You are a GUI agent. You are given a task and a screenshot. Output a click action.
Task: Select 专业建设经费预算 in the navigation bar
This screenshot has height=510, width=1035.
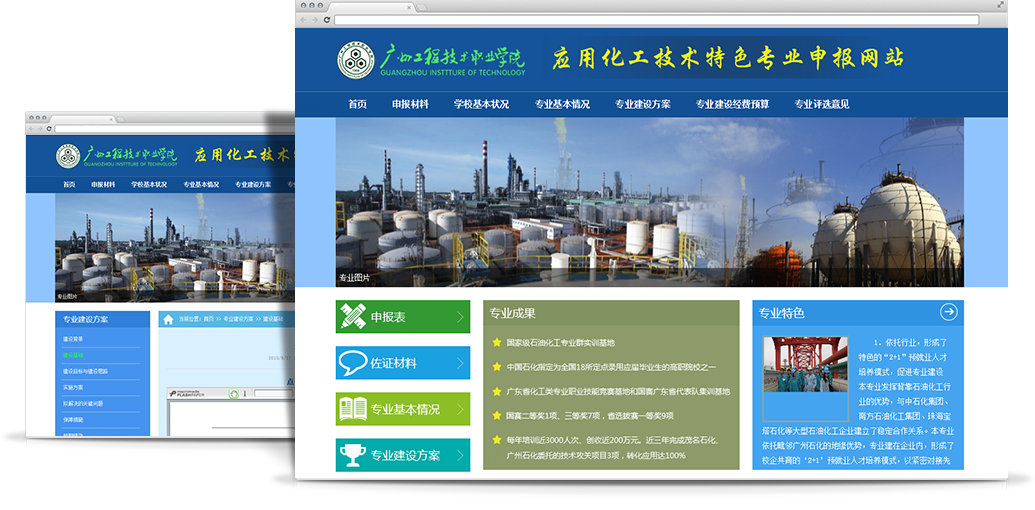pos(732,104)
